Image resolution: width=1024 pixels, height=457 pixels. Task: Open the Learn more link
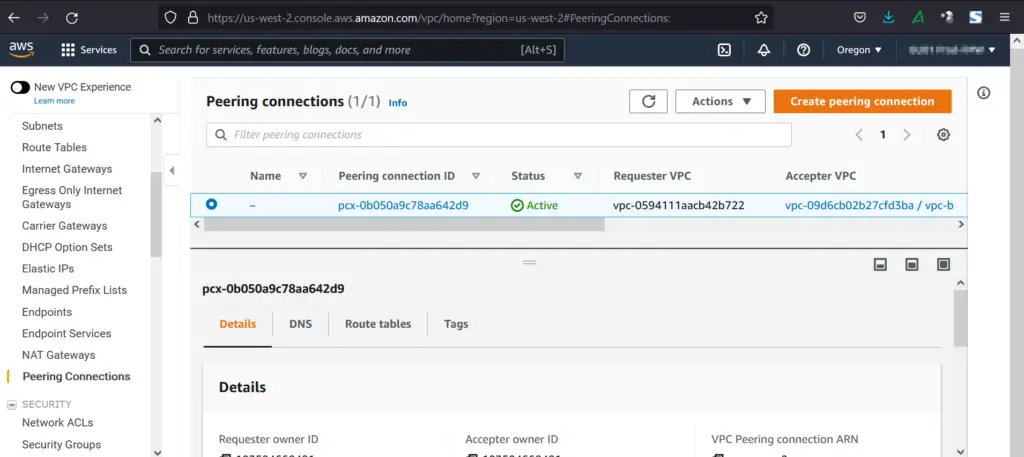click(x=54, y=101)
